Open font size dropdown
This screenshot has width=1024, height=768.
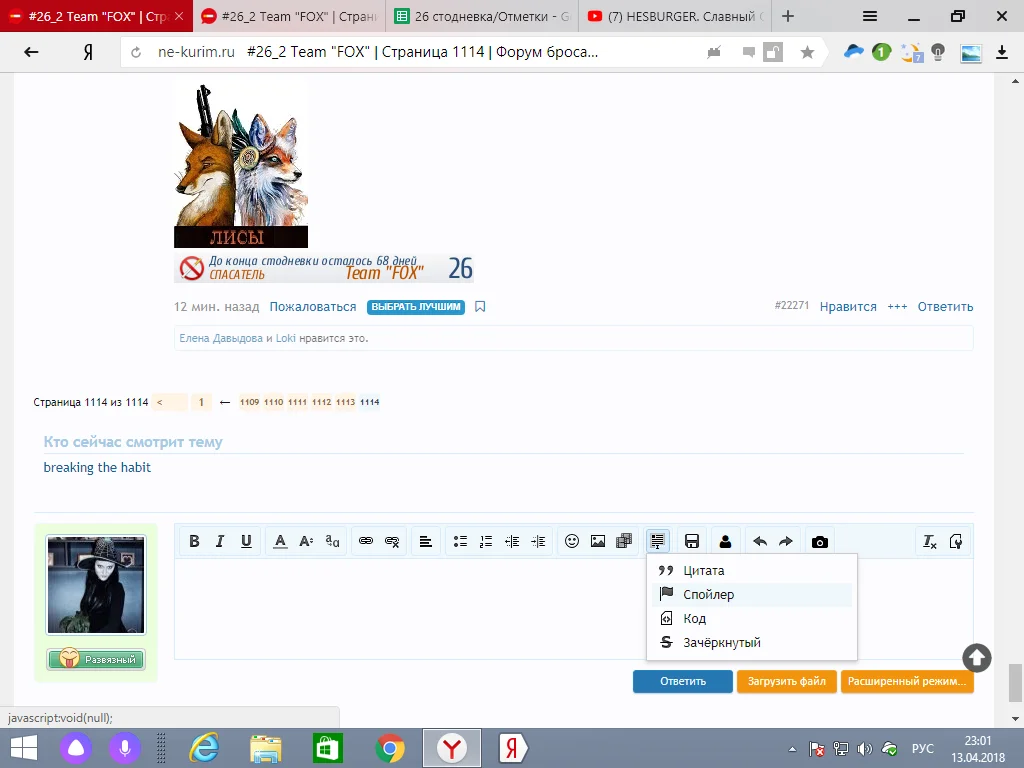coord(306,541)
